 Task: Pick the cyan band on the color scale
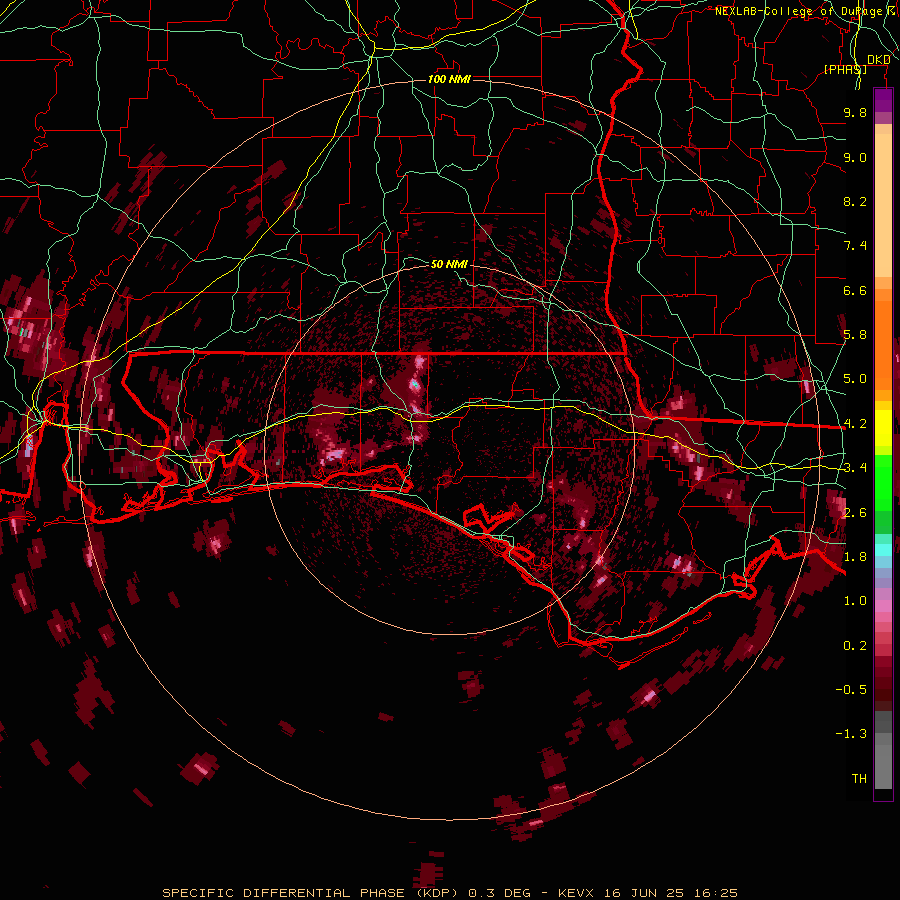pyautogui.click(x=883, y=550)
